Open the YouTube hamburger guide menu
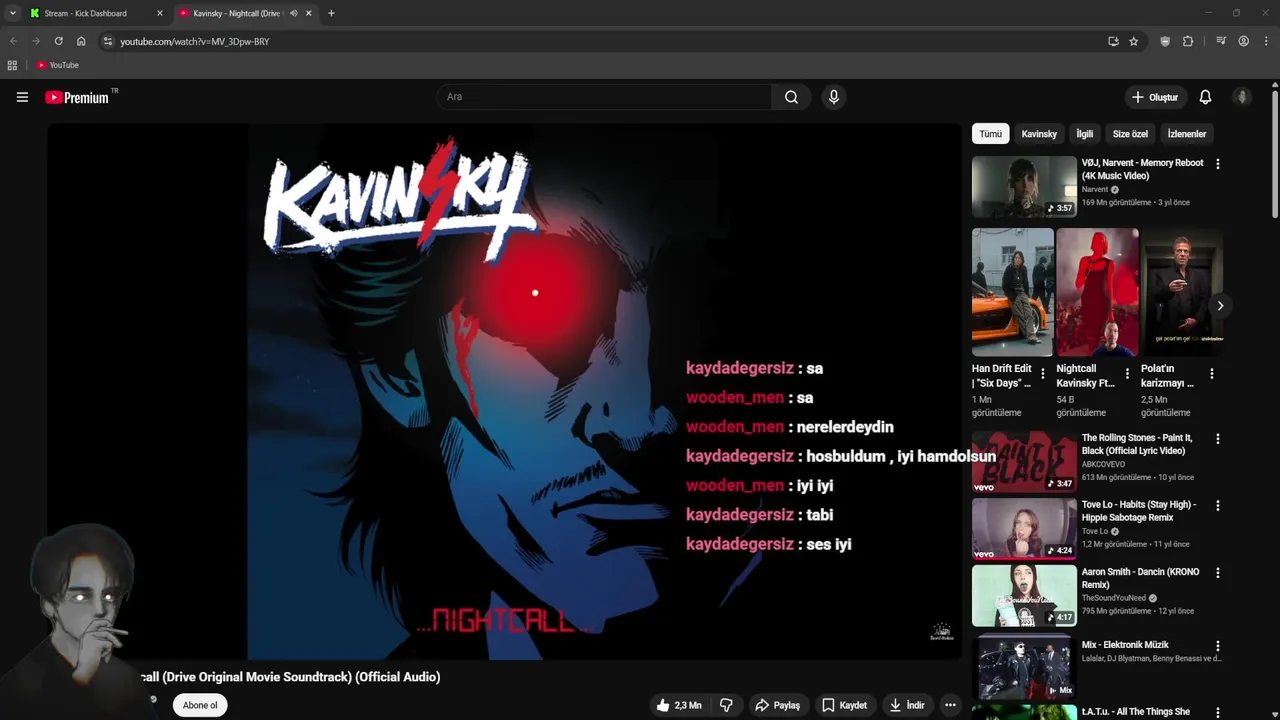1280x720 pixels. click(x=22, y=97)
